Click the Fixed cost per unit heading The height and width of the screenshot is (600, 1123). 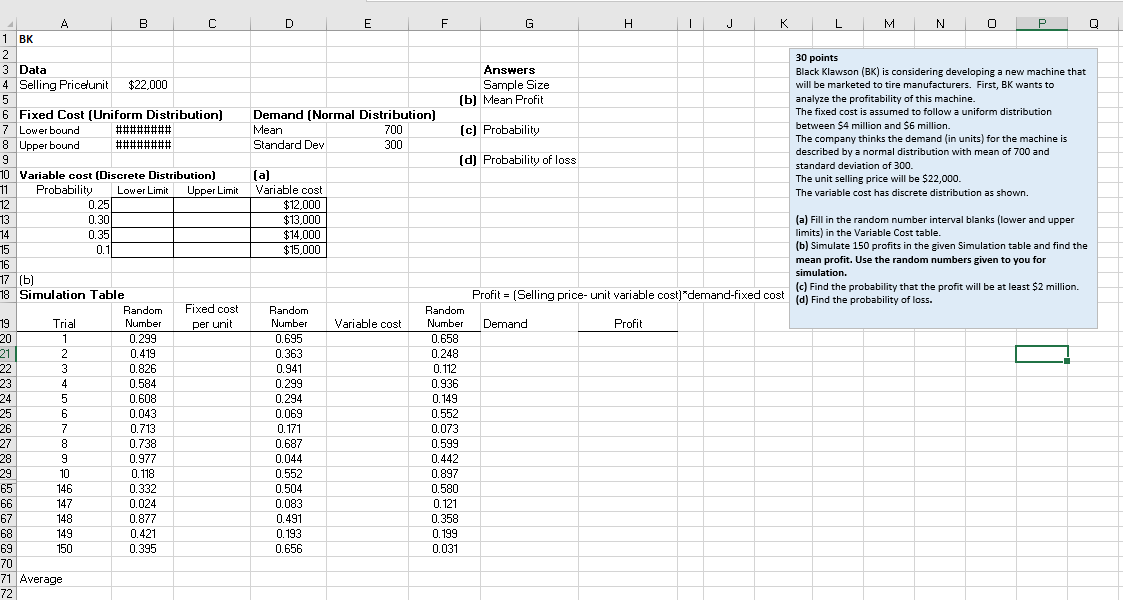pos(212,316)
